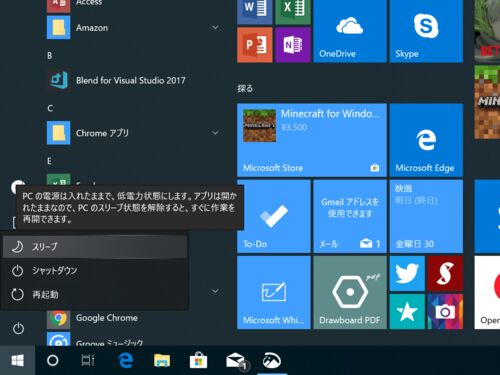The height and width of the screenshot is (375, 500).
Task: Open Photos app on taskbar
Action: click(x=272, y=360)
